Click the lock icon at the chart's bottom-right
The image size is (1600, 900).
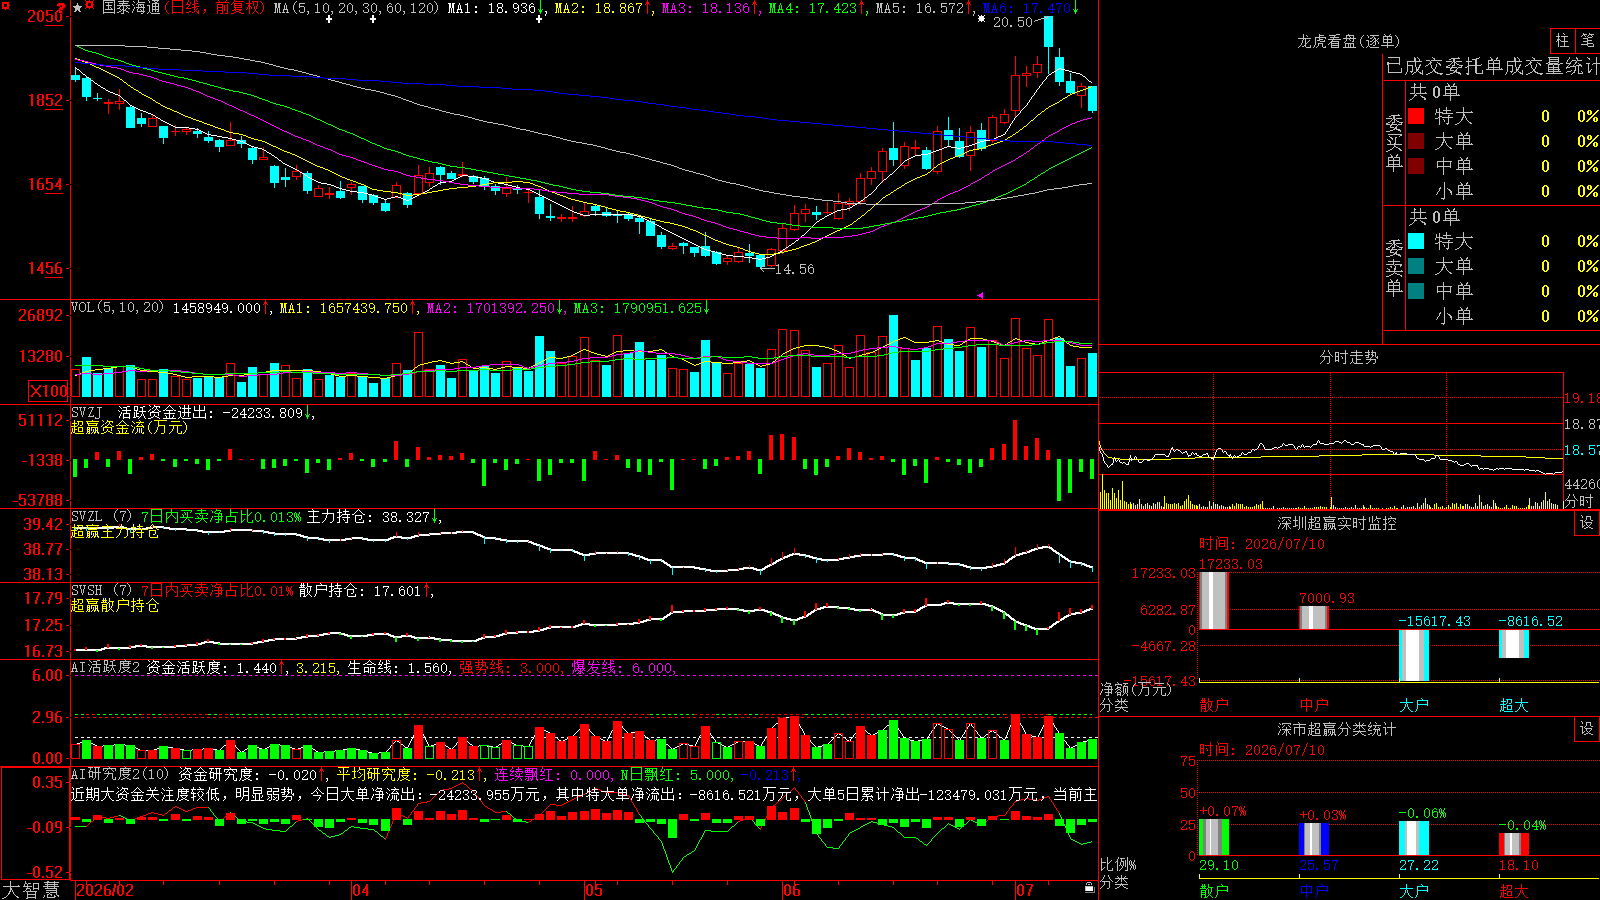1090,888
